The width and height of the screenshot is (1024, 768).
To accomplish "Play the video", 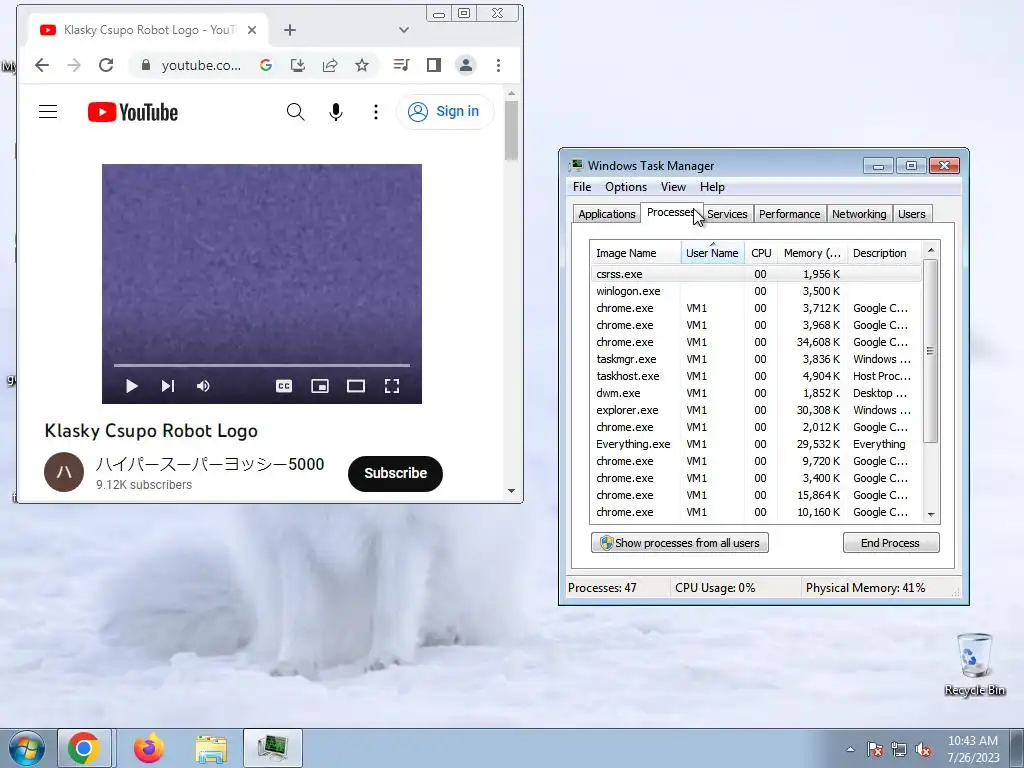I will click(x=131, y=386).
